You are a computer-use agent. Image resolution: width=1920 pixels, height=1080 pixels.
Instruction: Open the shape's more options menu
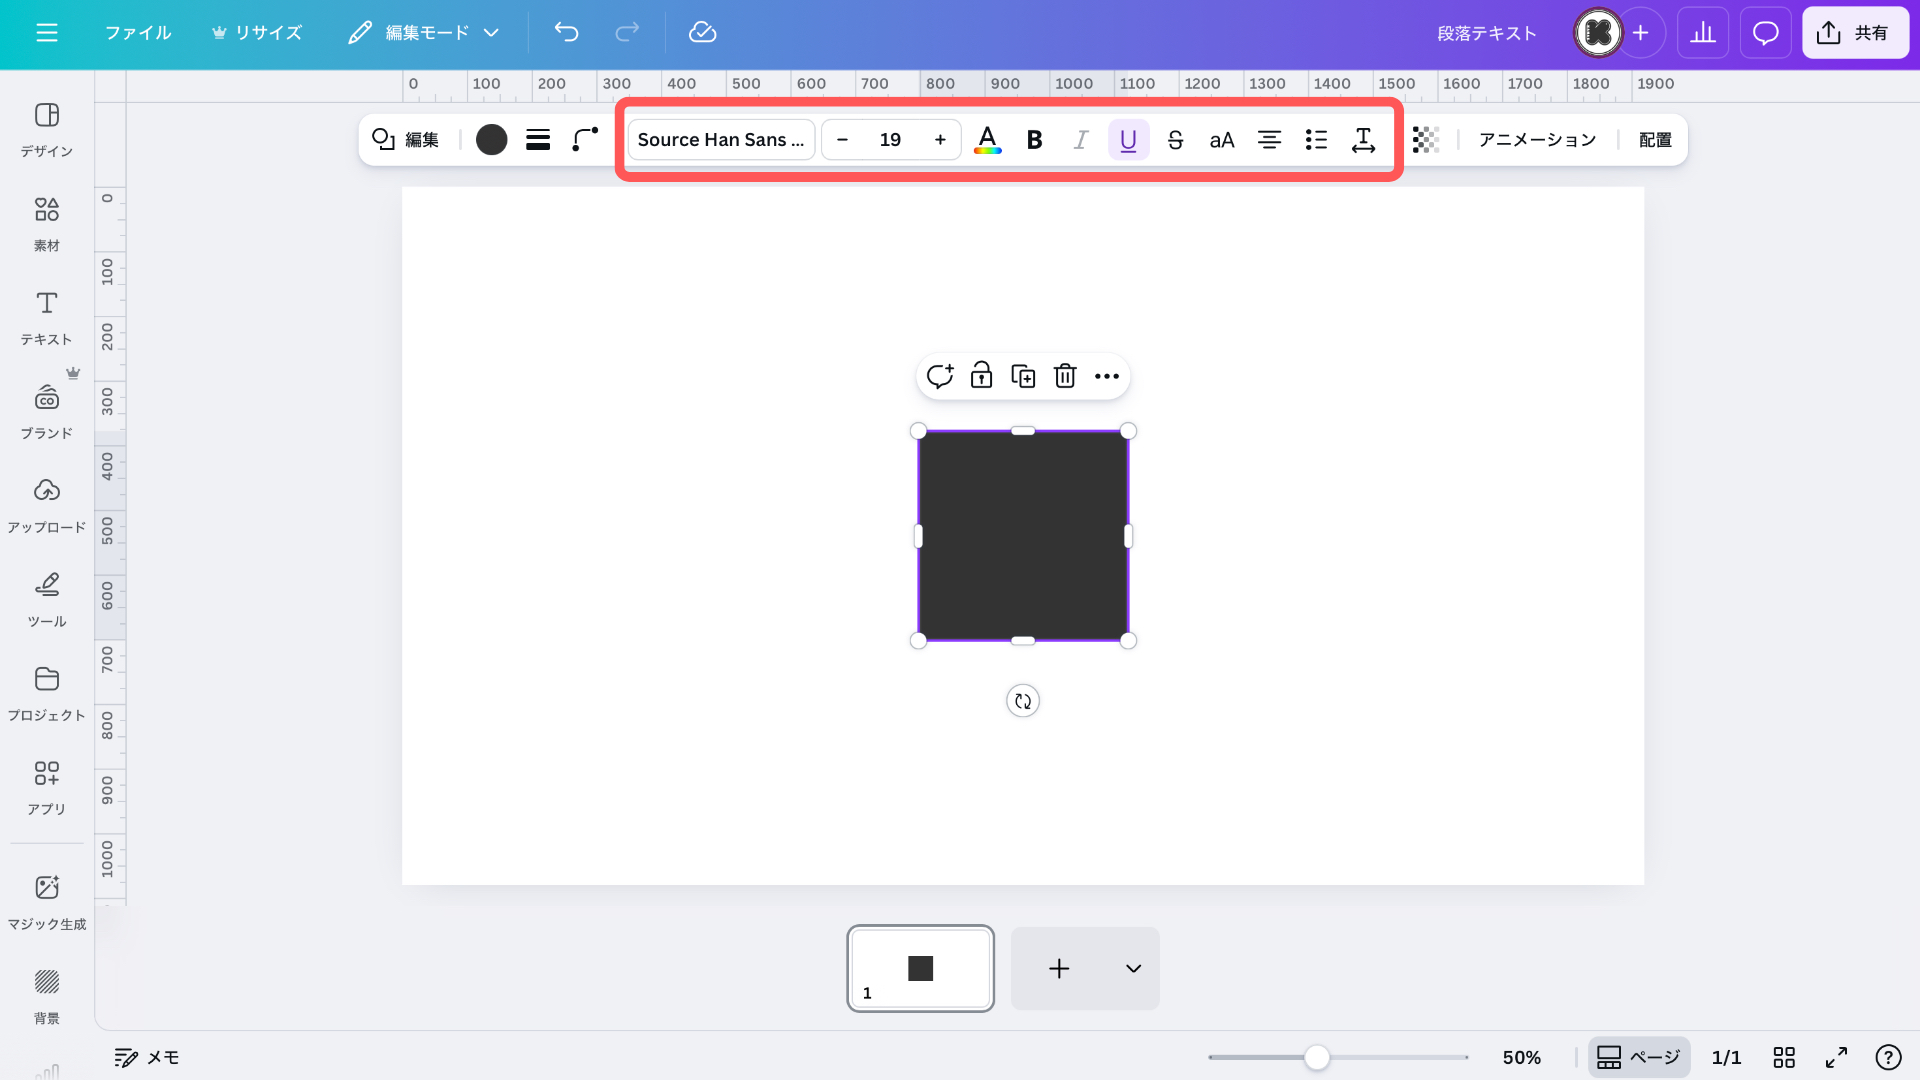[x=1106, y=376]
